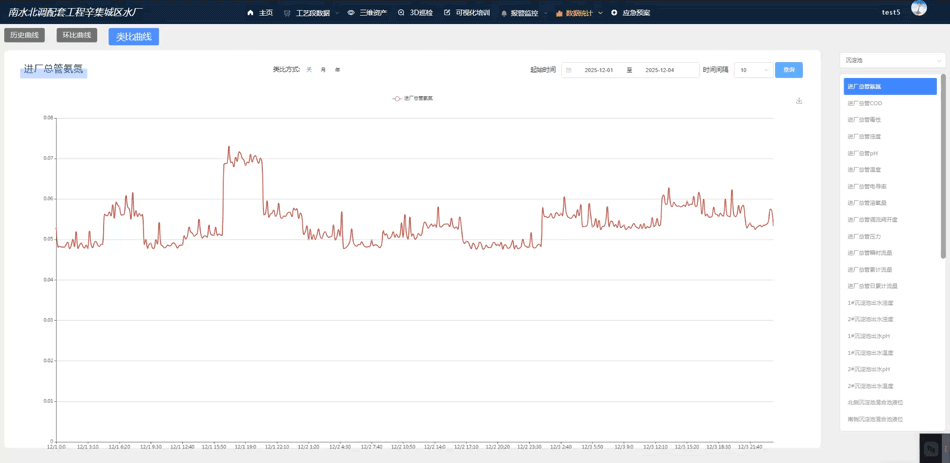Click the user avatar at top right

[x=918, y=9]
